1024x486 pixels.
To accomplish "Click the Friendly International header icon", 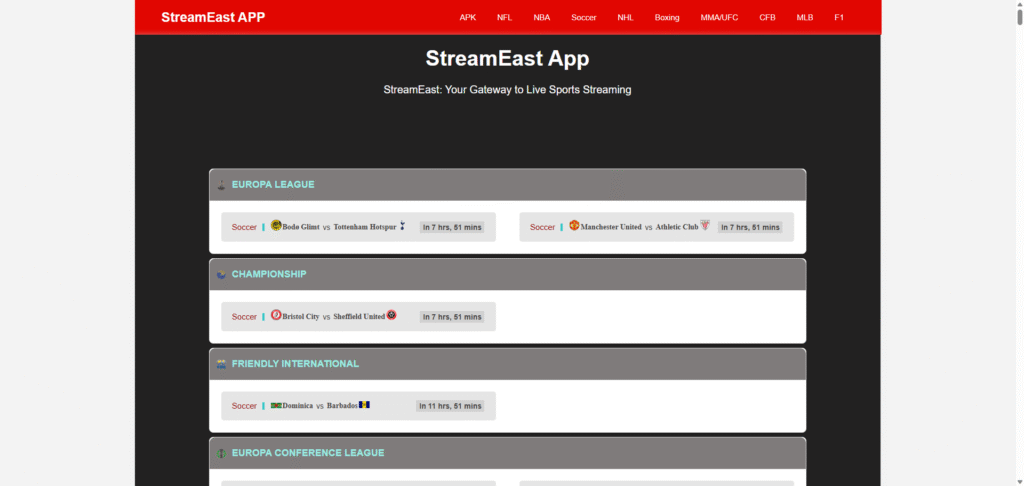I will (x=221, y=364).
